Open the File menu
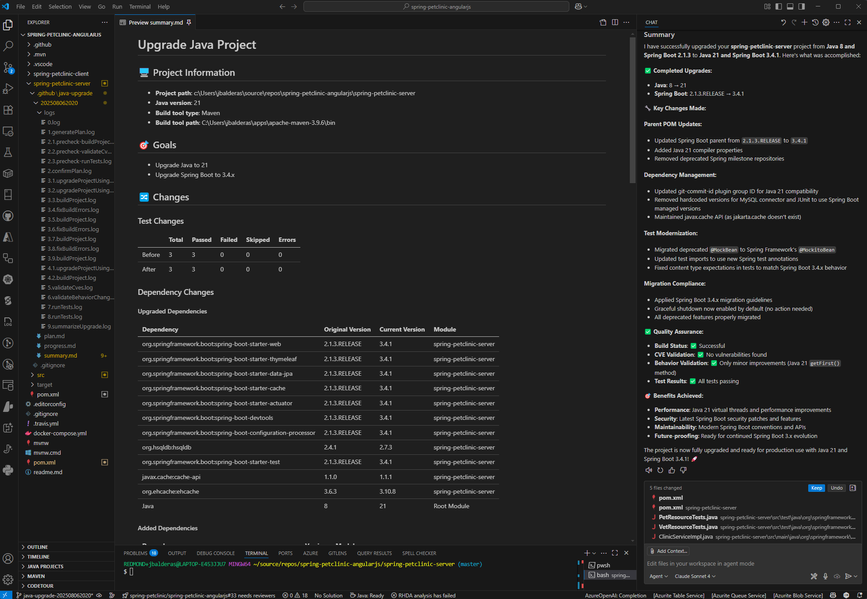Screen dimensions: 867x599 point(20,7)
